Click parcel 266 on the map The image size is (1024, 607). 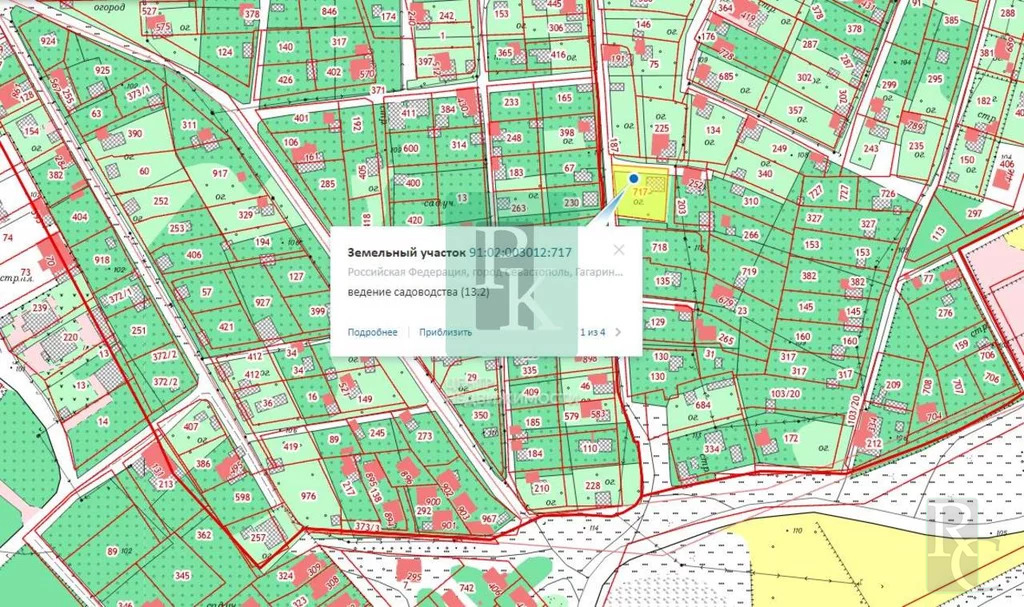click(x=751, y=235)
